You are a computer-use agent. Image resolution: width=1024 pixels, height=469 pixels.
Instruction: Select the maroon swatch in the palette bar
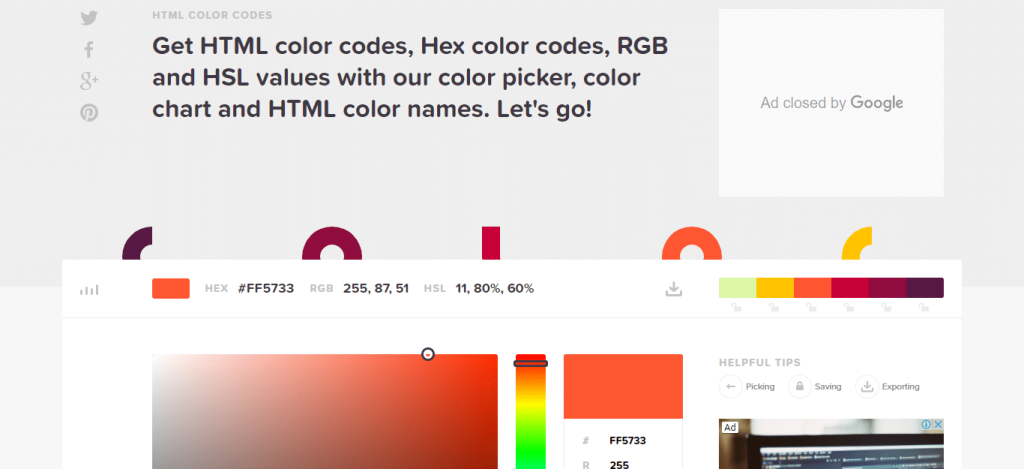888,288
